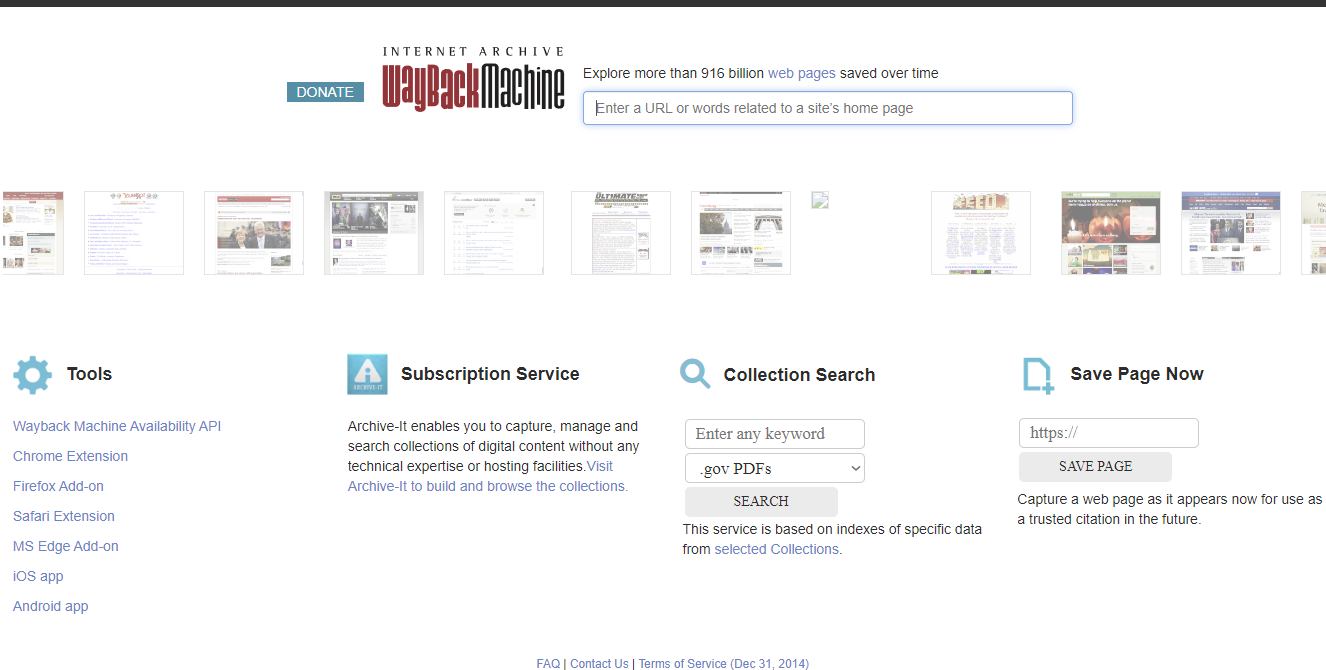Screen dimensions: 1326x670
Task: Open the MS Edge Add-on link
Action: point(66,546)
